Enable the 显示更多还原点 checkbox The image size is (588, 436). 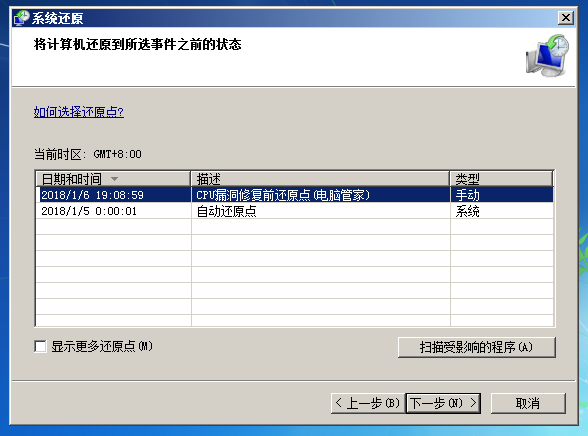pos(40,346)
